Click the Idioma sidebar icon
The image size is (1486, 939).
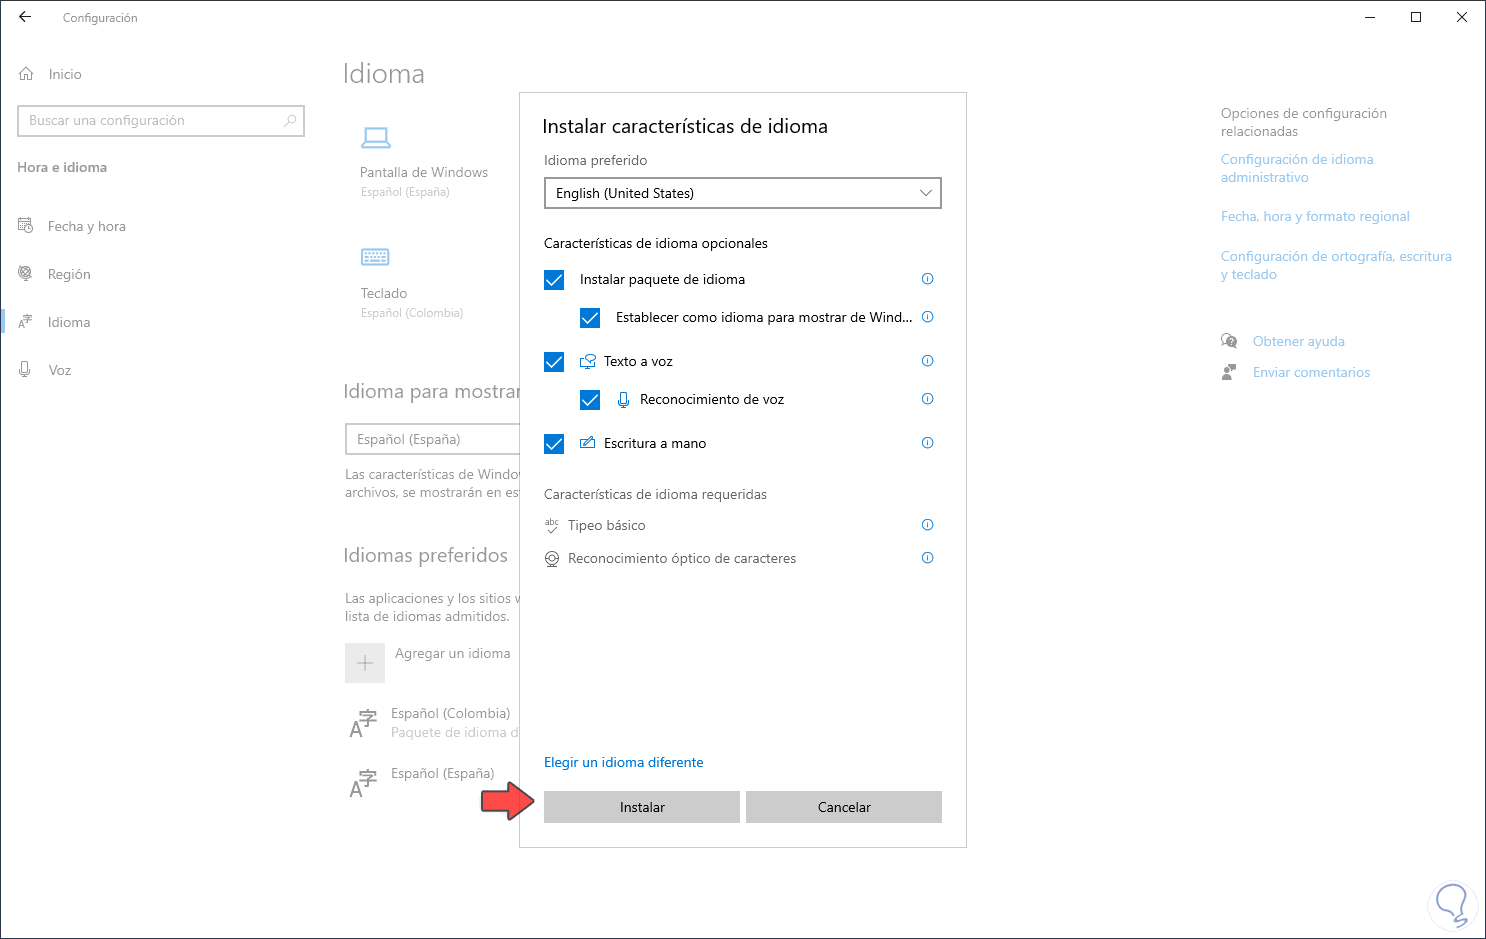26,322
